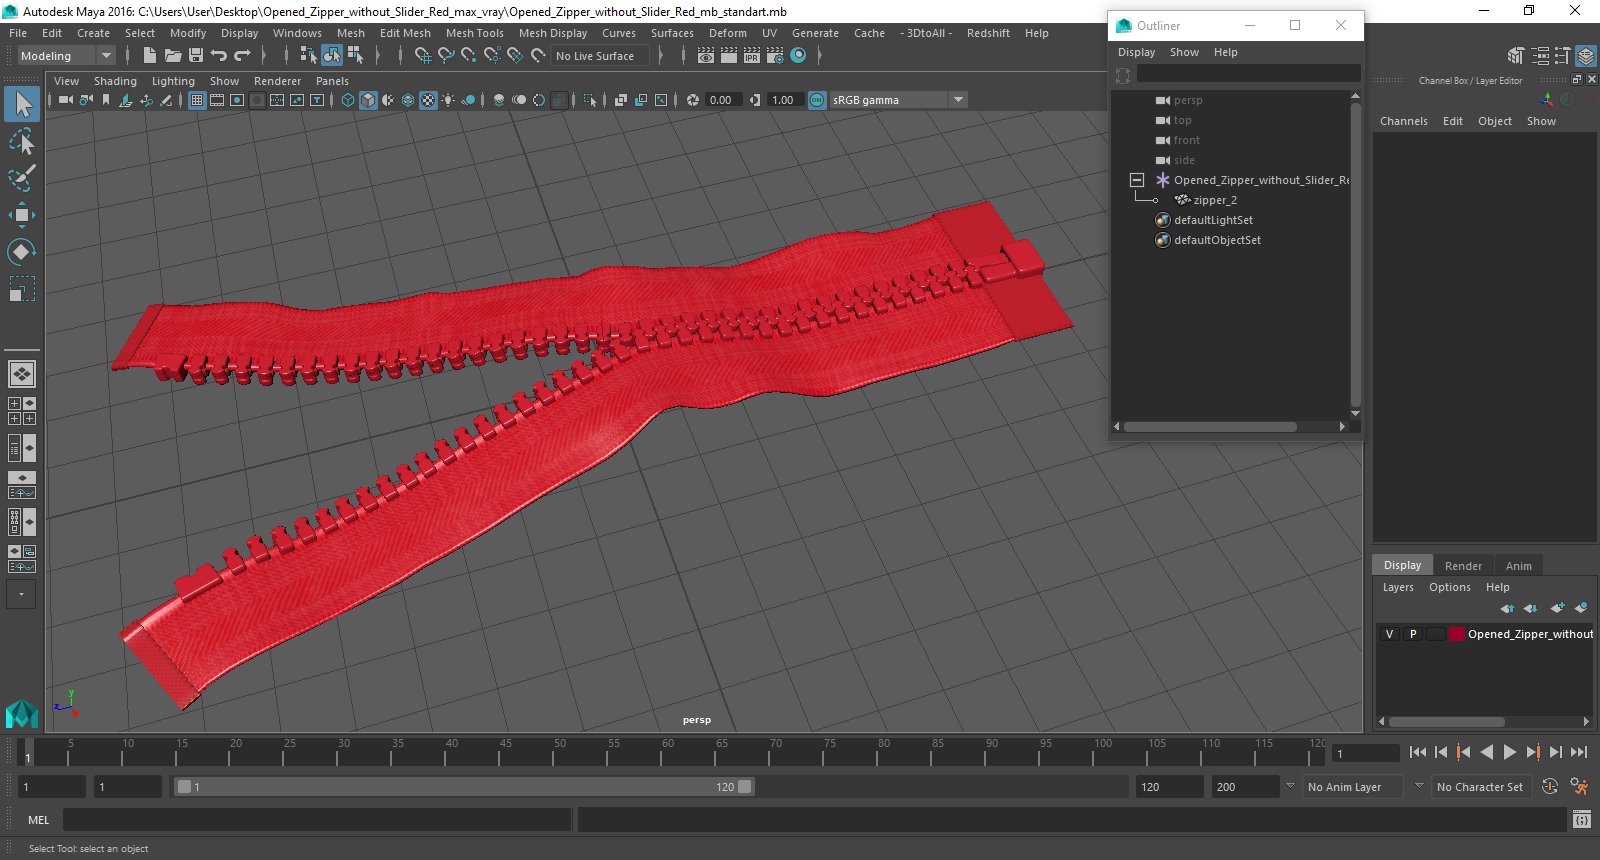The width and height of the screenshot is (1600, 860).
Task: Click the Open Scene folder icon
Action: pos(173,56)
